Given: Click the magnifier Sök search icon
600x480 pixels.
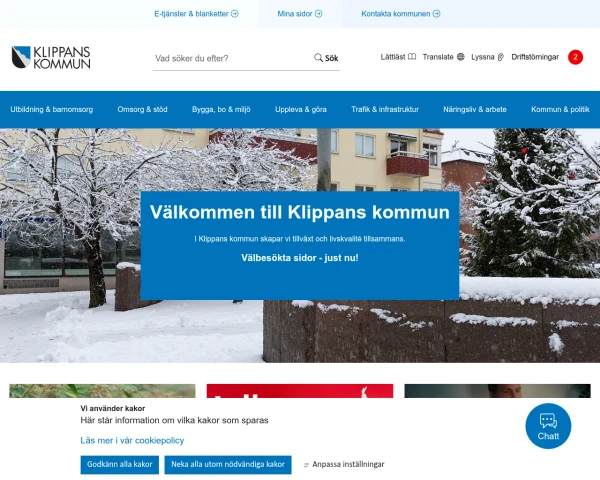Looking at the screenshot, I should point(318,57).
